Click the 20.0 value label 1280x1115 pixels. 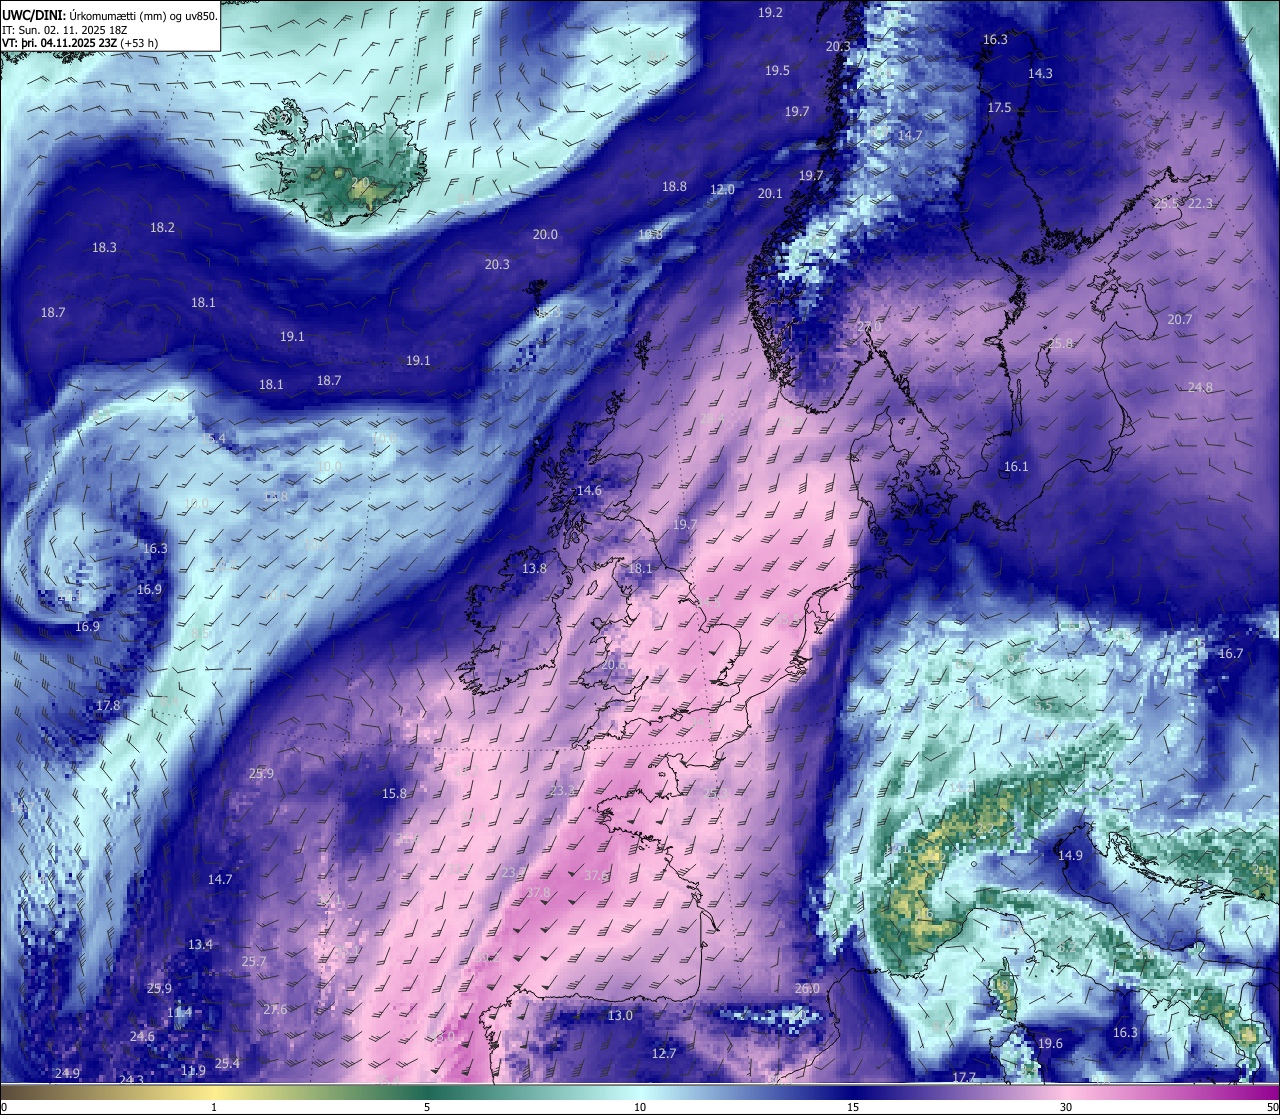(545, 234)
